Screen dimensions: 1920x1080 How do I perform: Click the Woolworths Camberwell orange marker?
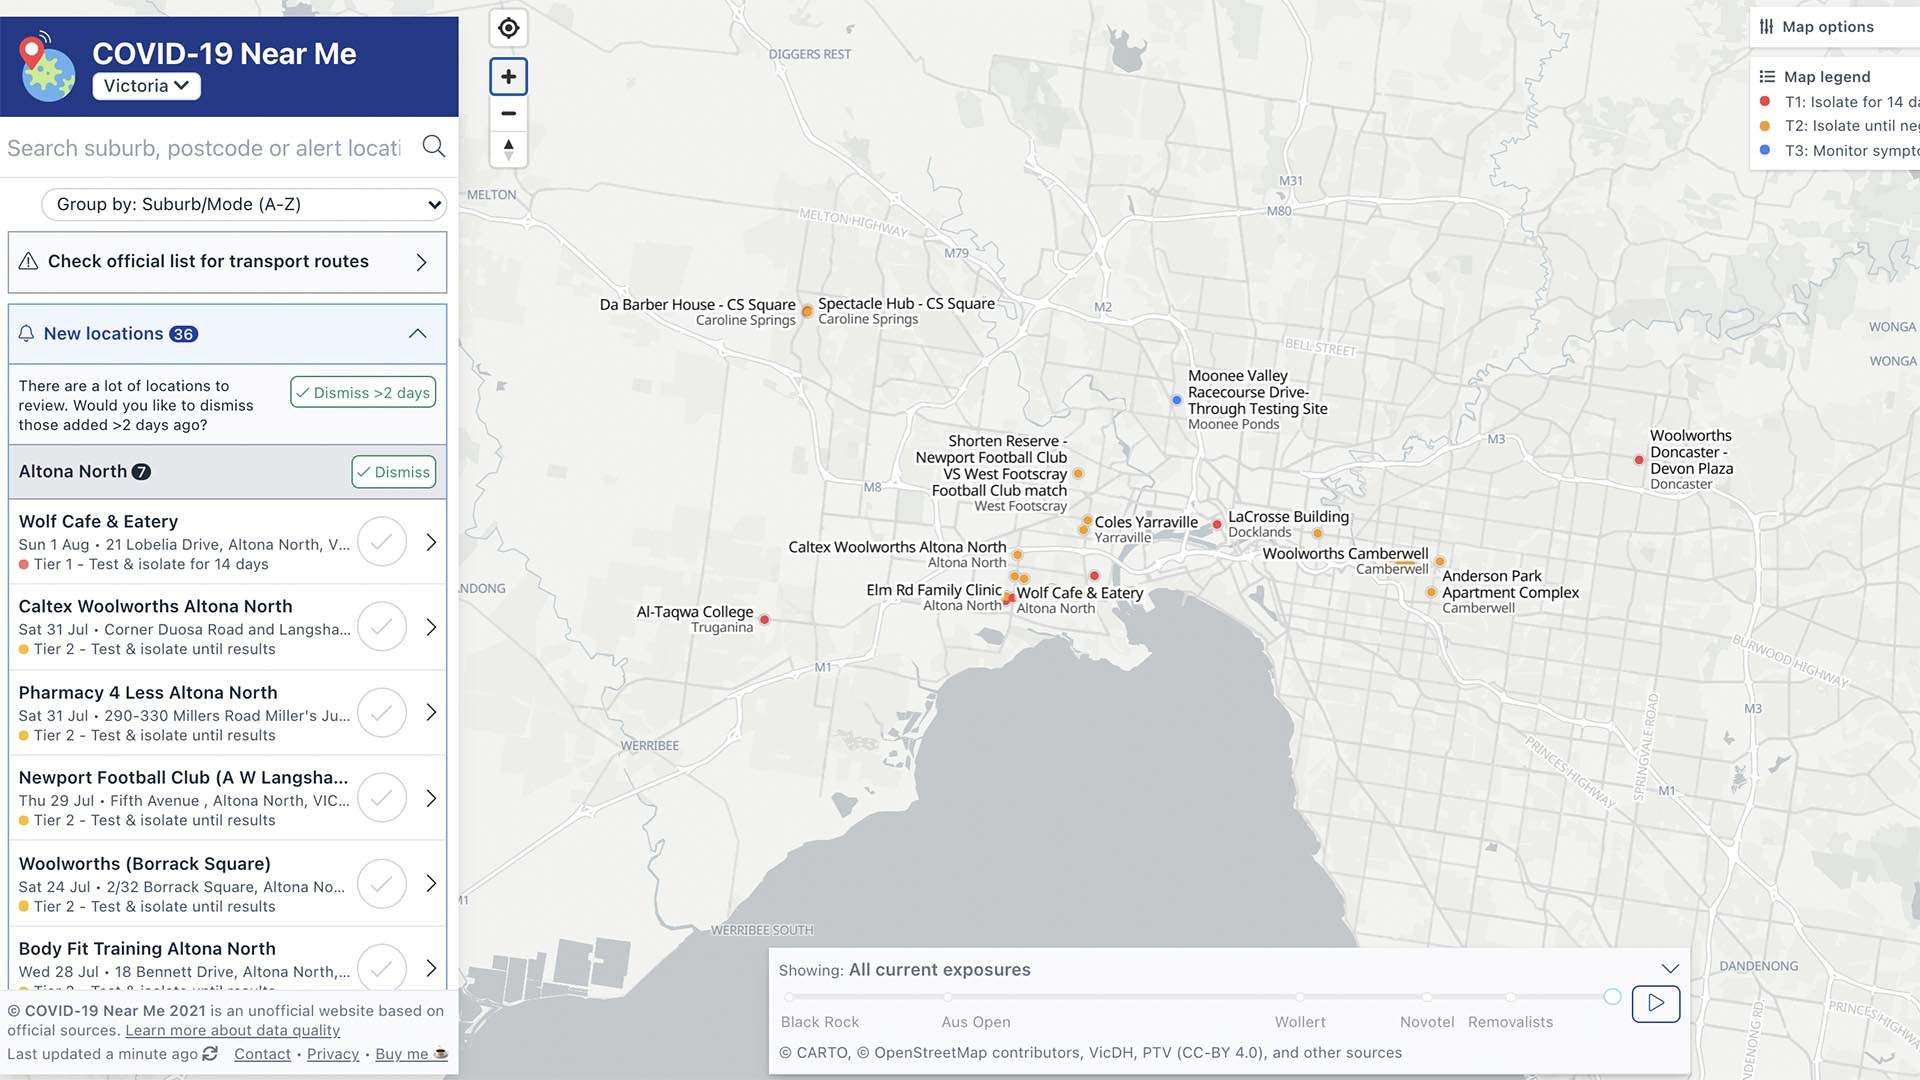pos(1440,561)
